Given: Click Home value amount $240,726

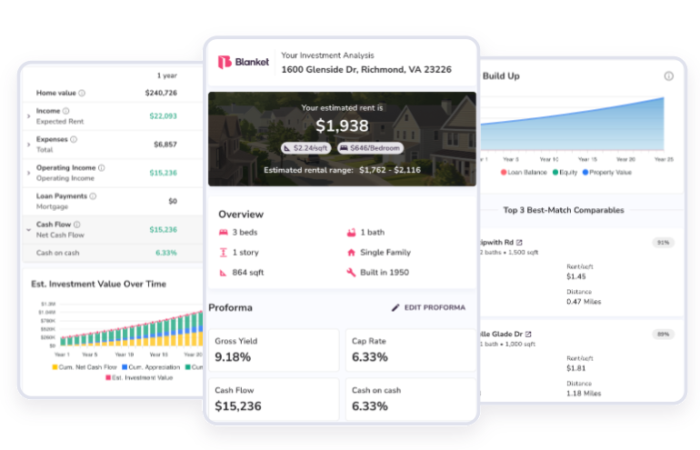Looking at the screenshot, I should click(x=161, y=93).
